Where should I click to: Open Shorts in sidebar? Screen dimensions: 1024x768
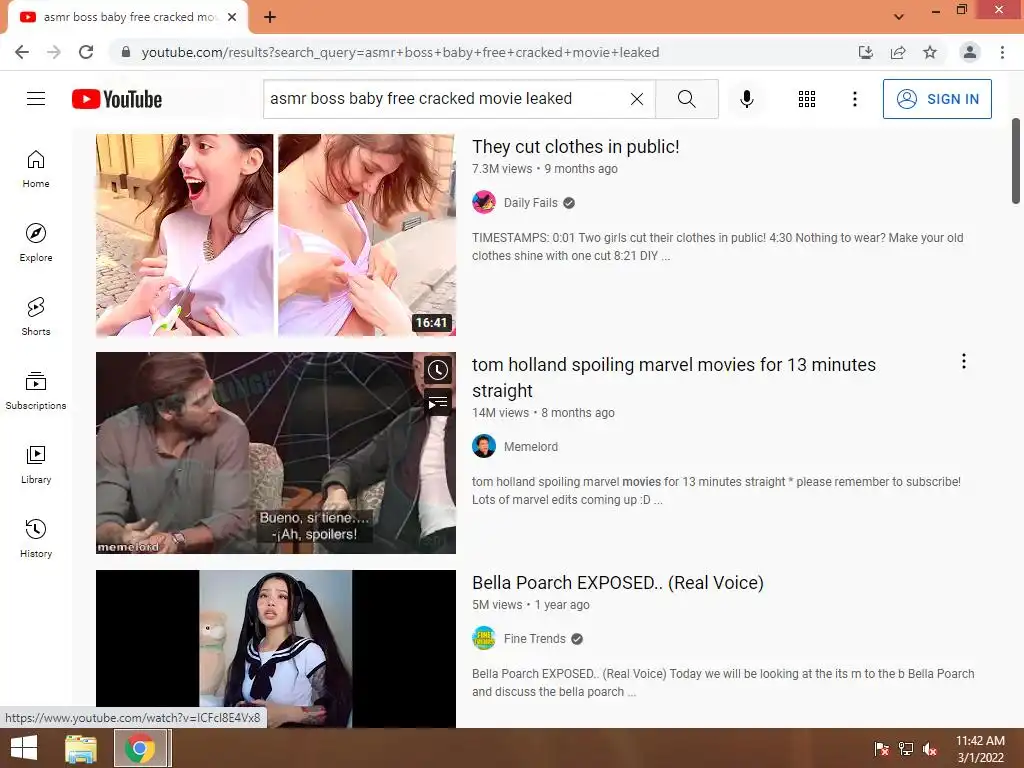click(x=36, y=316)
